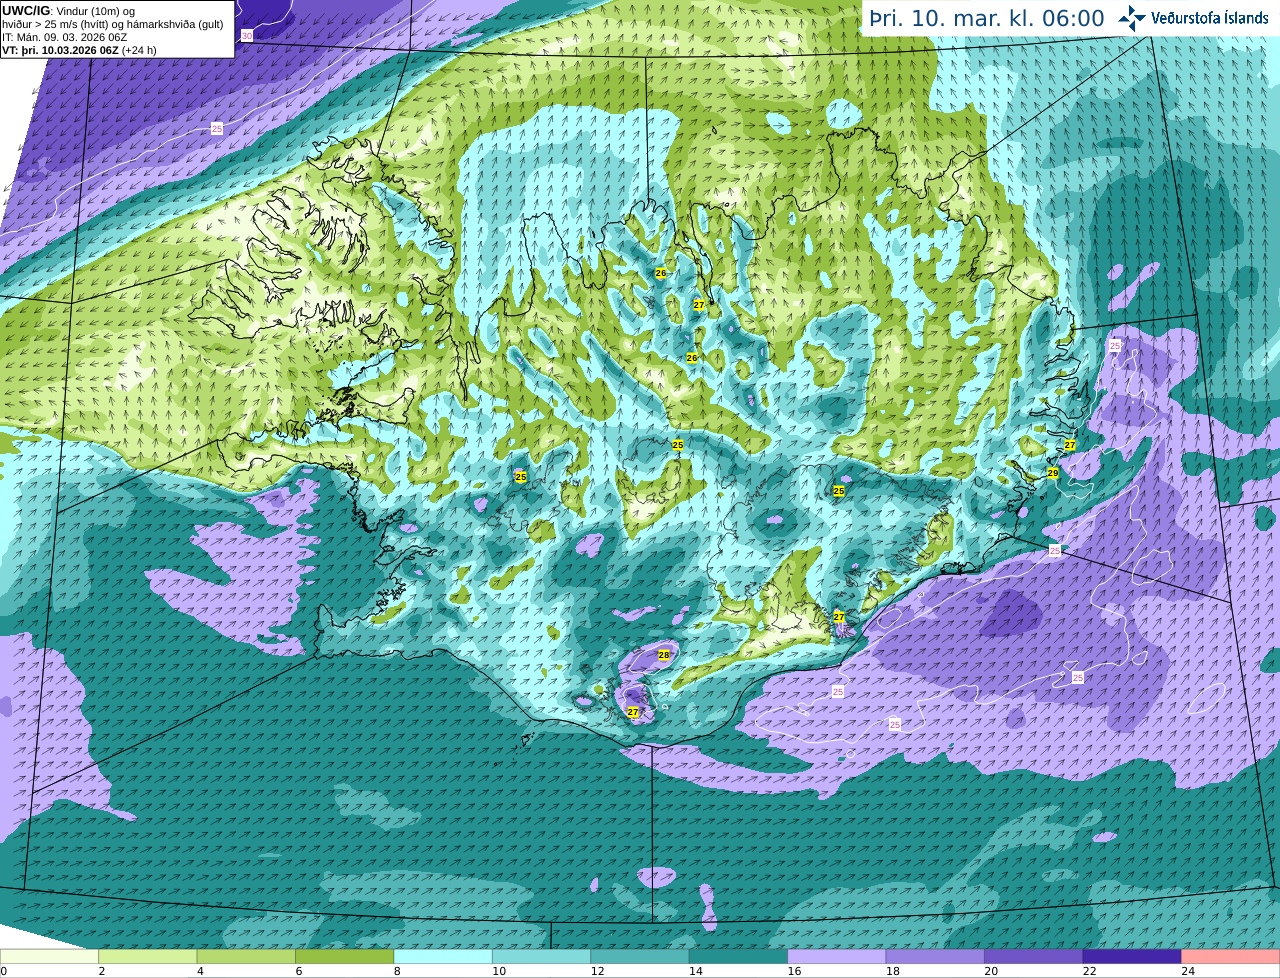Click the legend scale value 12
1280x978 pixels.
(x=597, y=971)
